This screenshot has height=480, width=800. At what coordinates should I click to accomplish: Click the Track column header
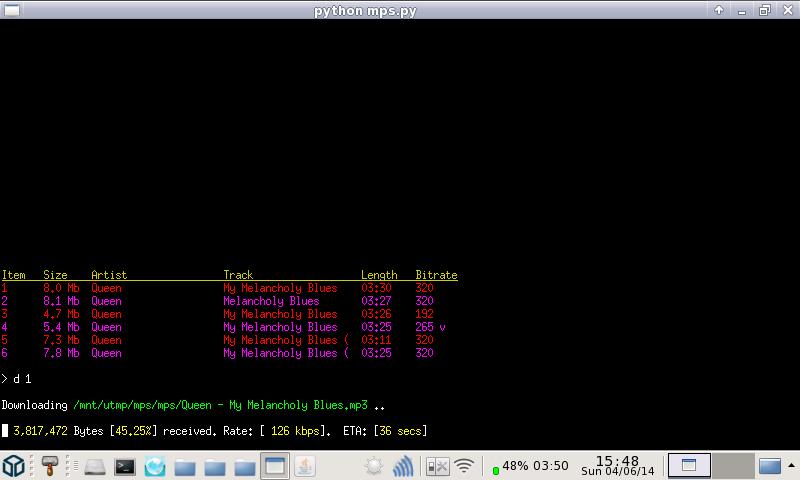click(238, 275)
